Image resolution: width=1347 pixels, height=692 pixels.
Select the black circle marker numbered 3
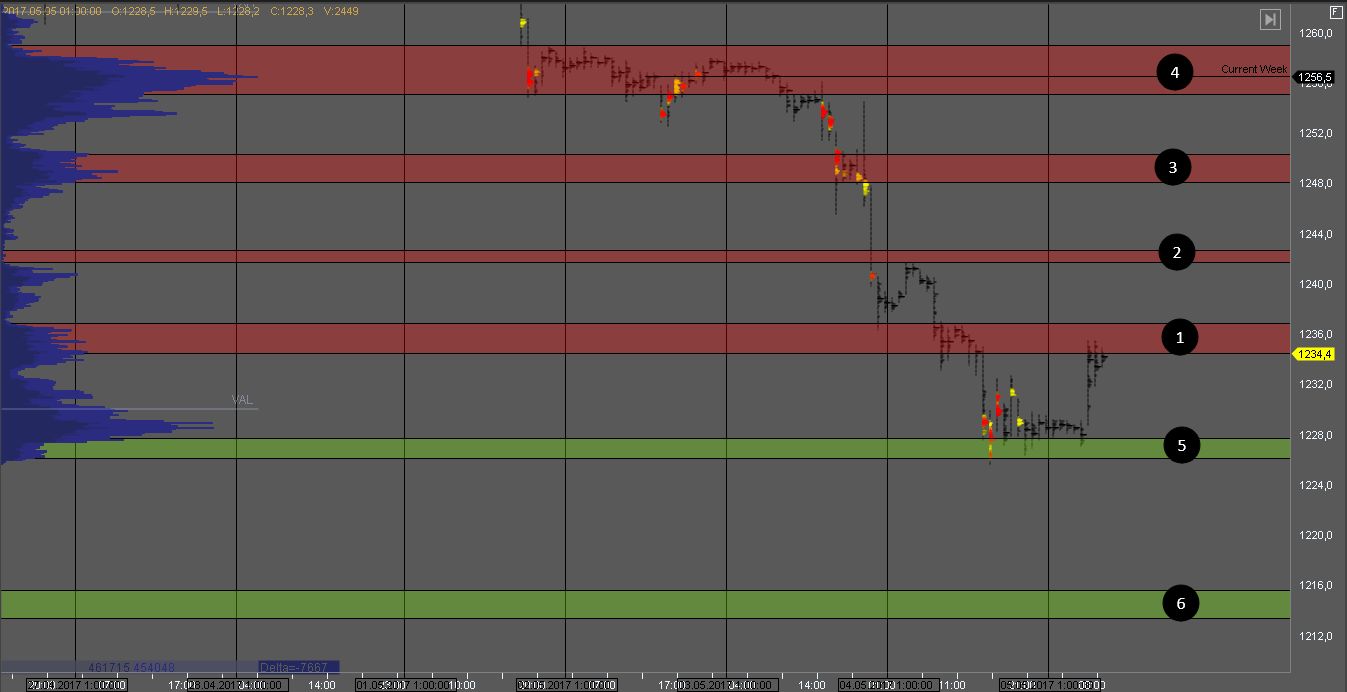1172,167
